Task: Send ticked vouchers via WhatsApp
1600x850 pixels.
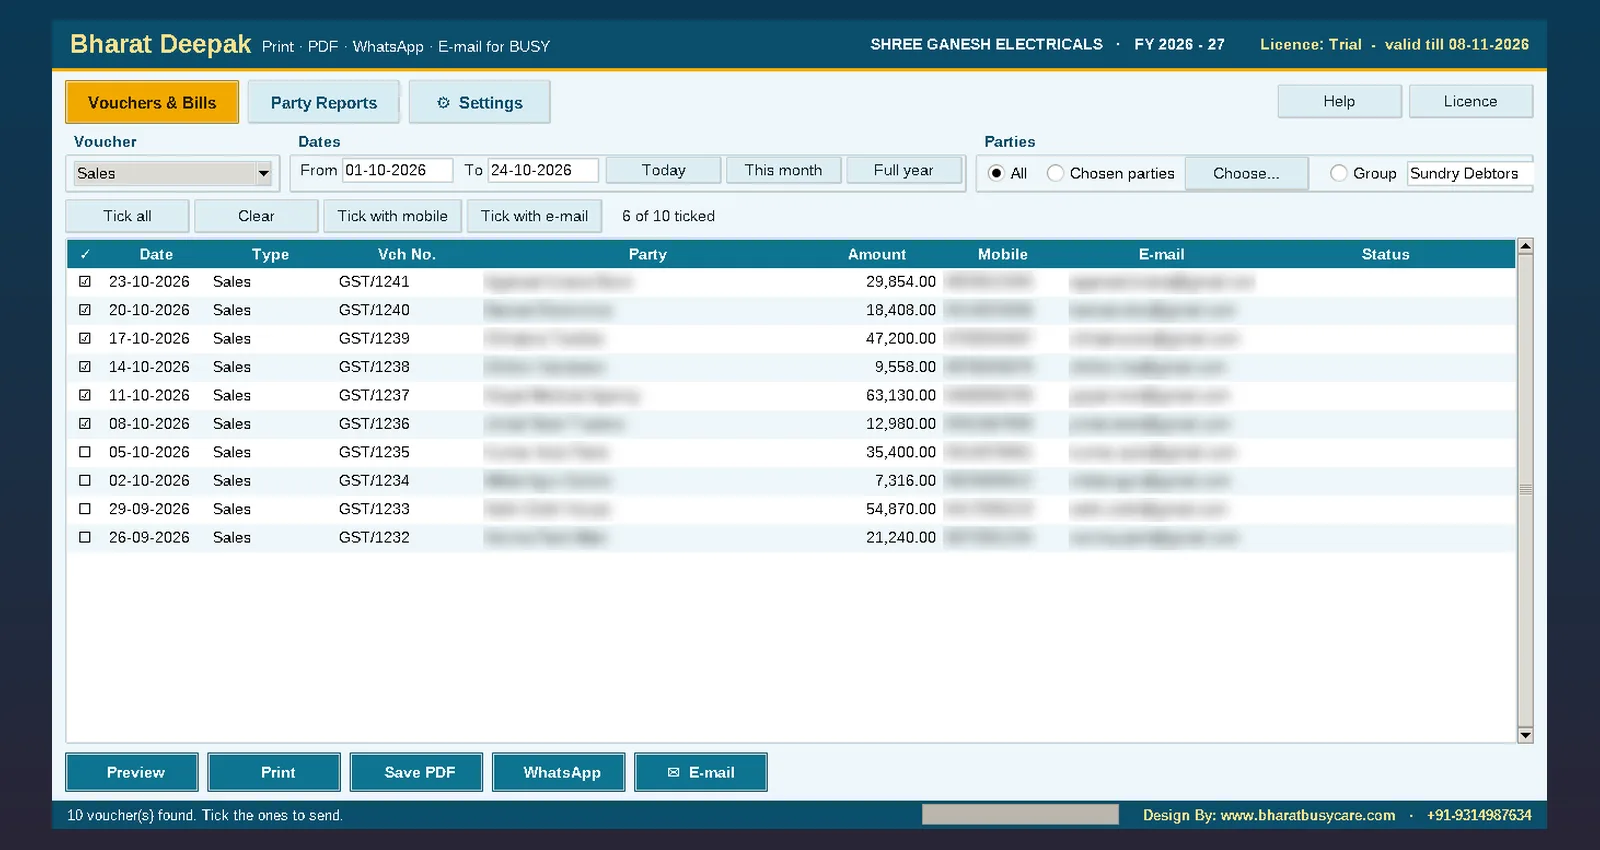Action: coord(558,772)
